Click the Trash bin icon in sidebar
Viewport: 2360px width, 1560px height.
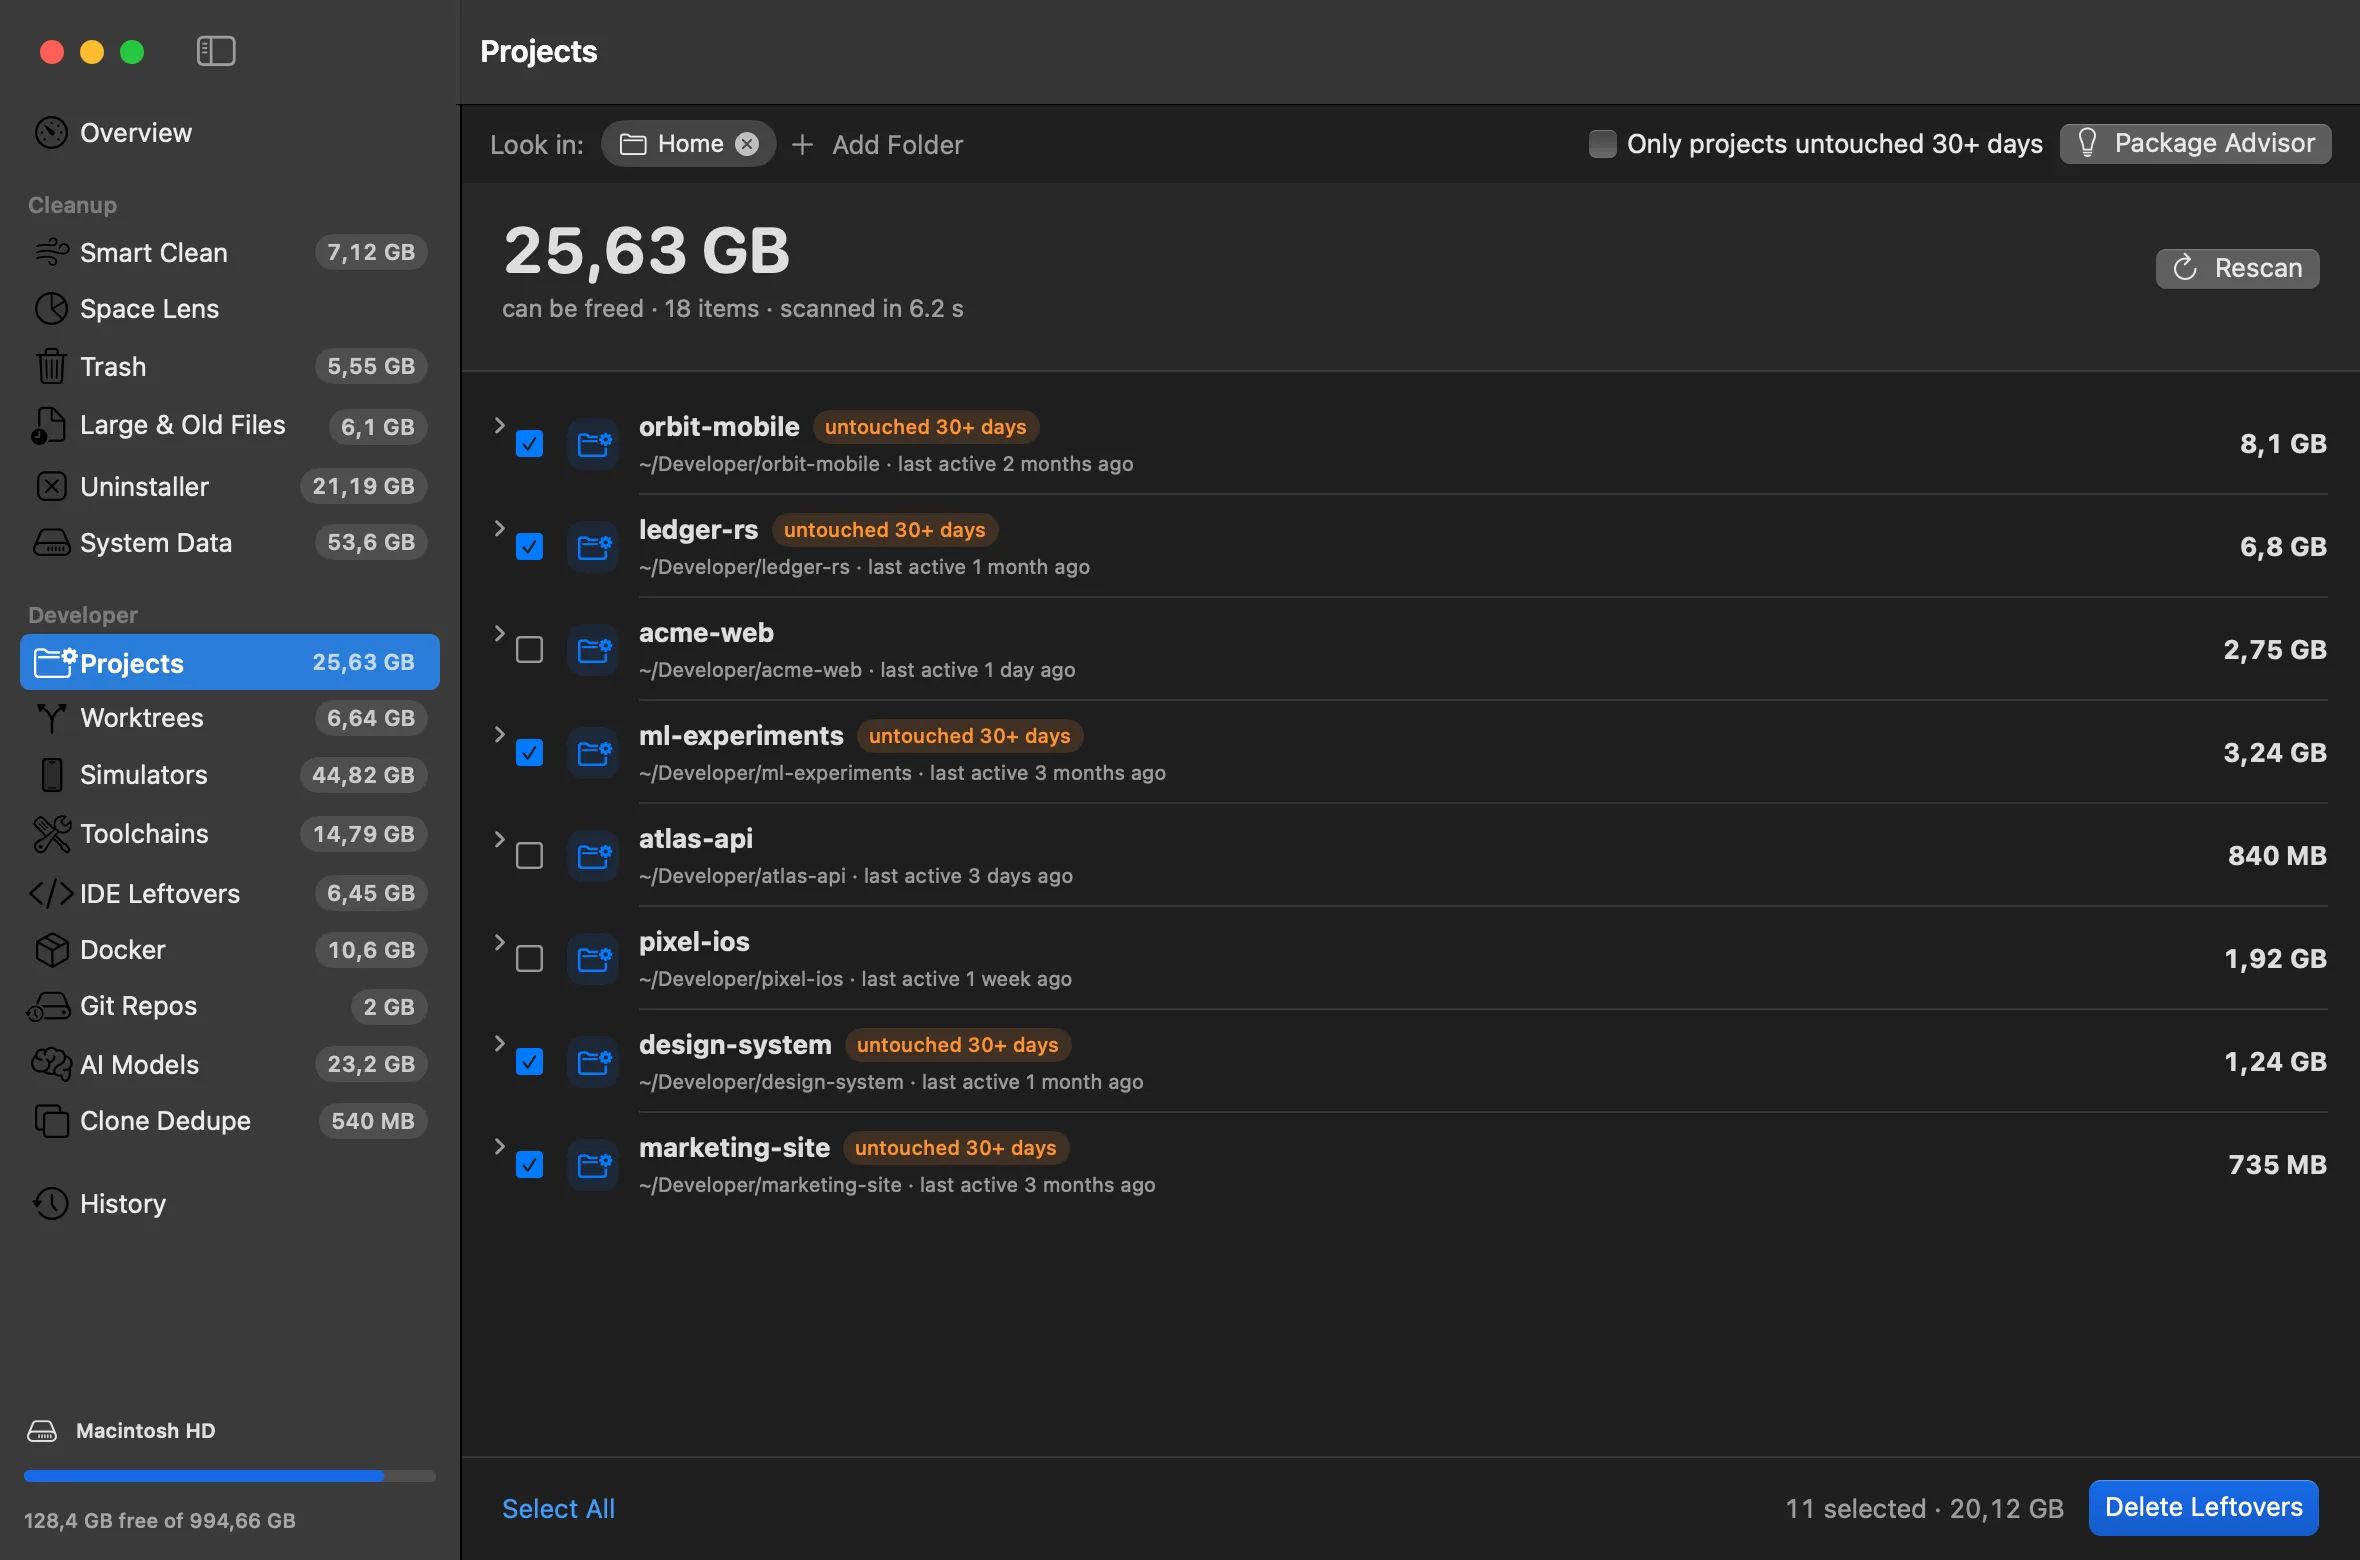(x=51, y=367)
